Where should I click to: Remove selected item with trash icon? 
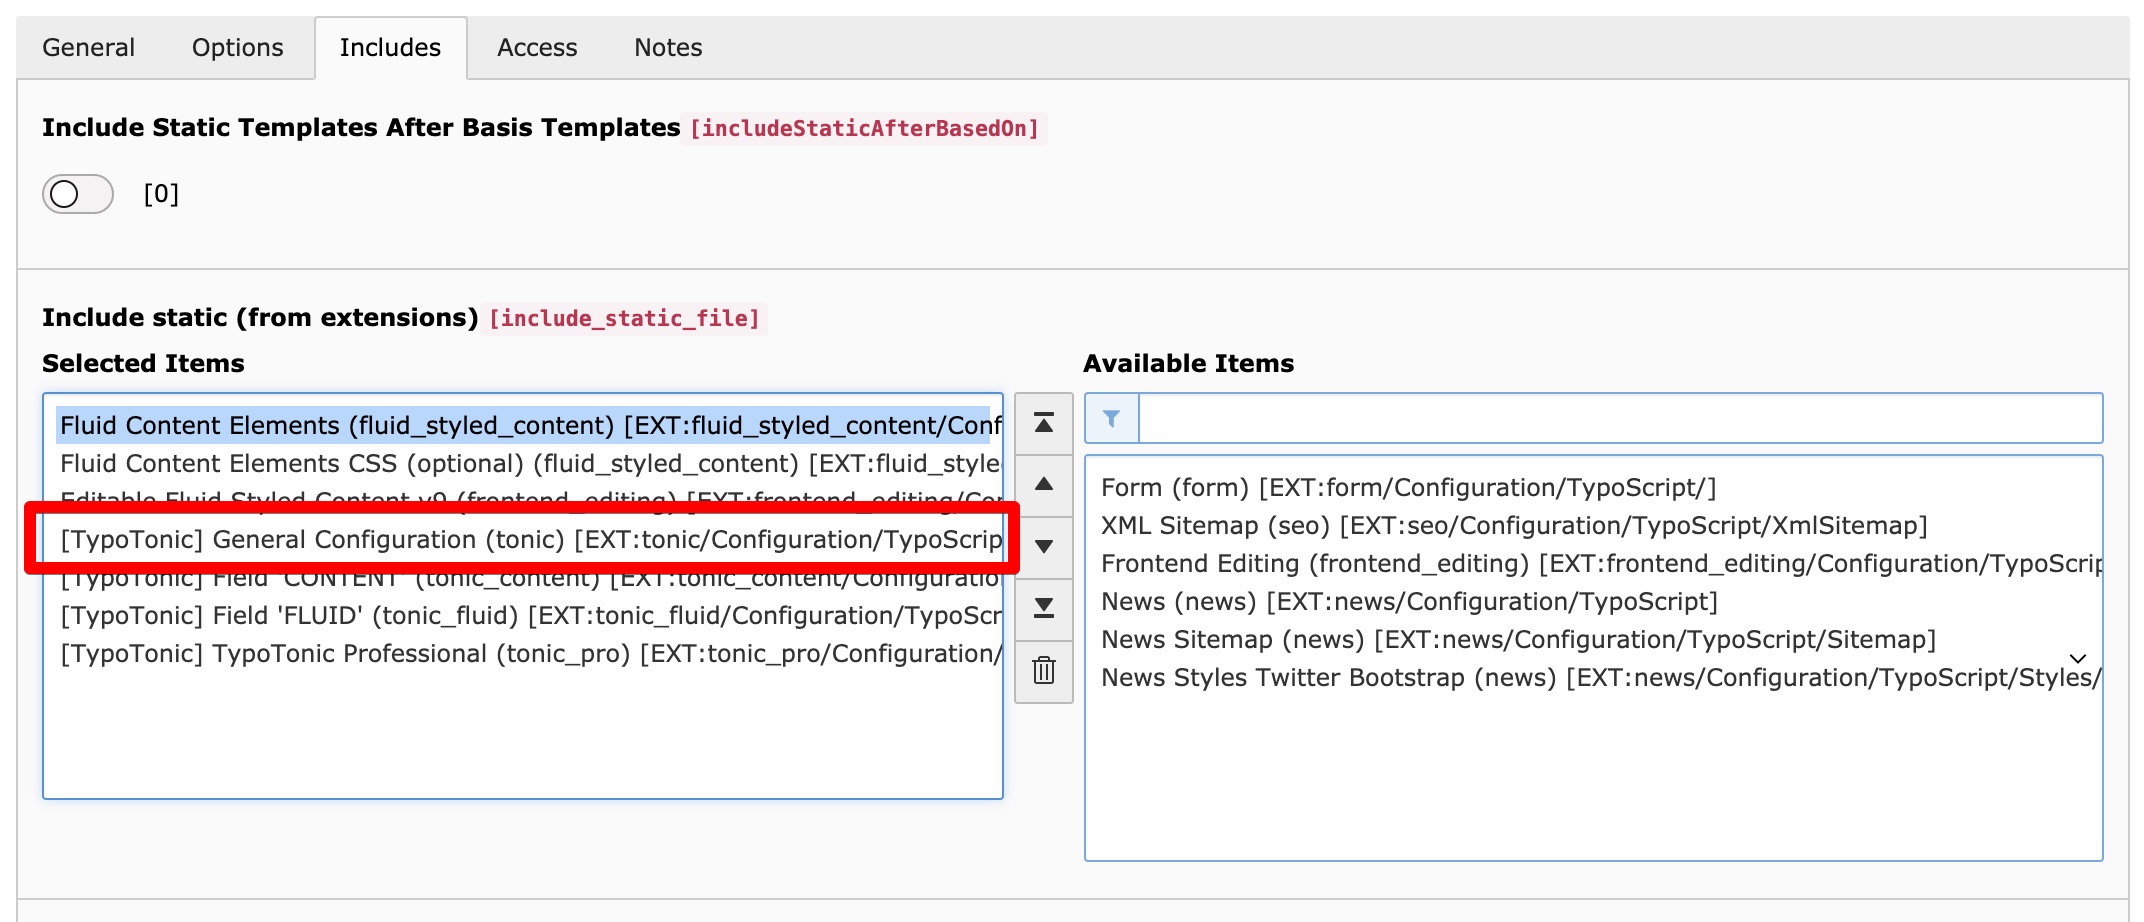coord(1043,671)
